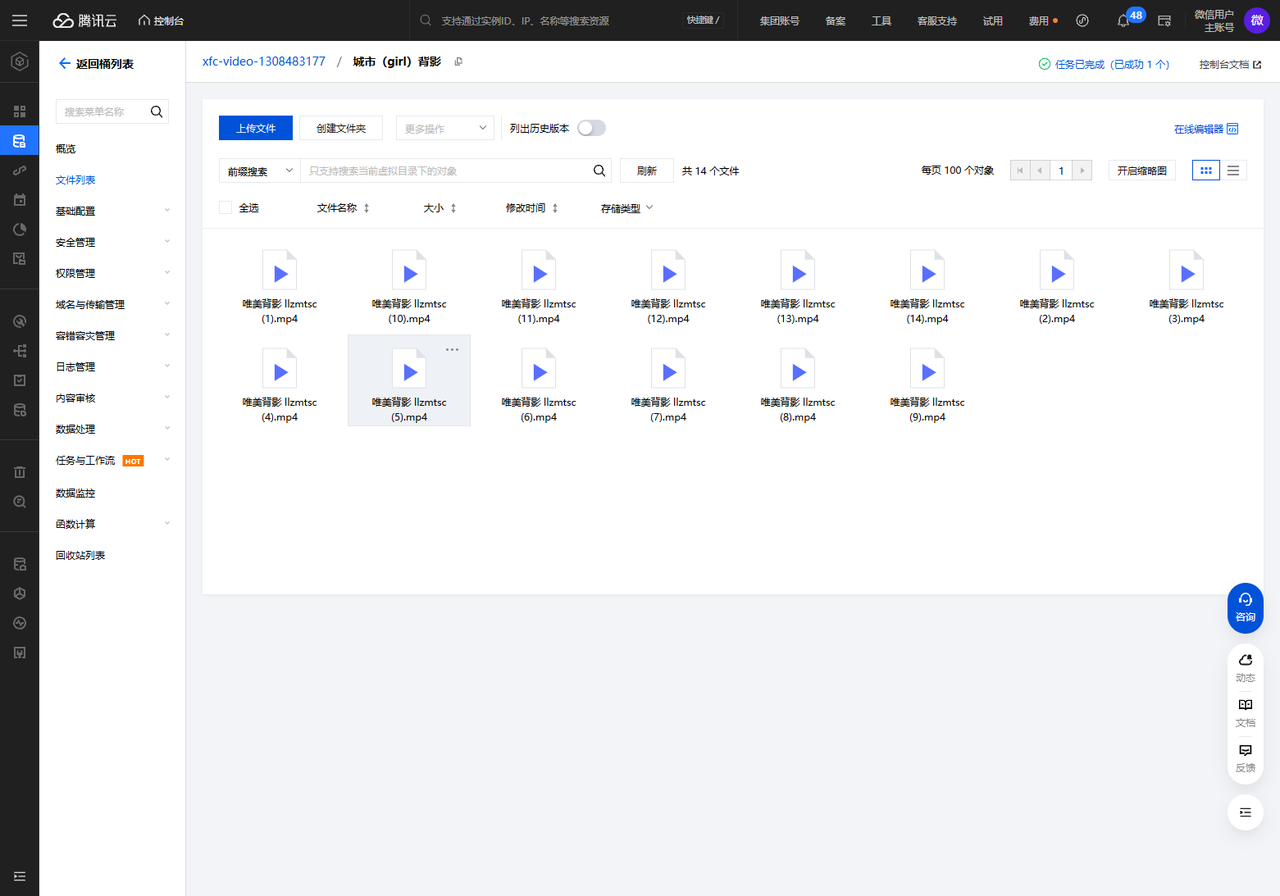Screen dimensions: 1280x896
Task: Click the 刷新 button
Action: [647, 171]
